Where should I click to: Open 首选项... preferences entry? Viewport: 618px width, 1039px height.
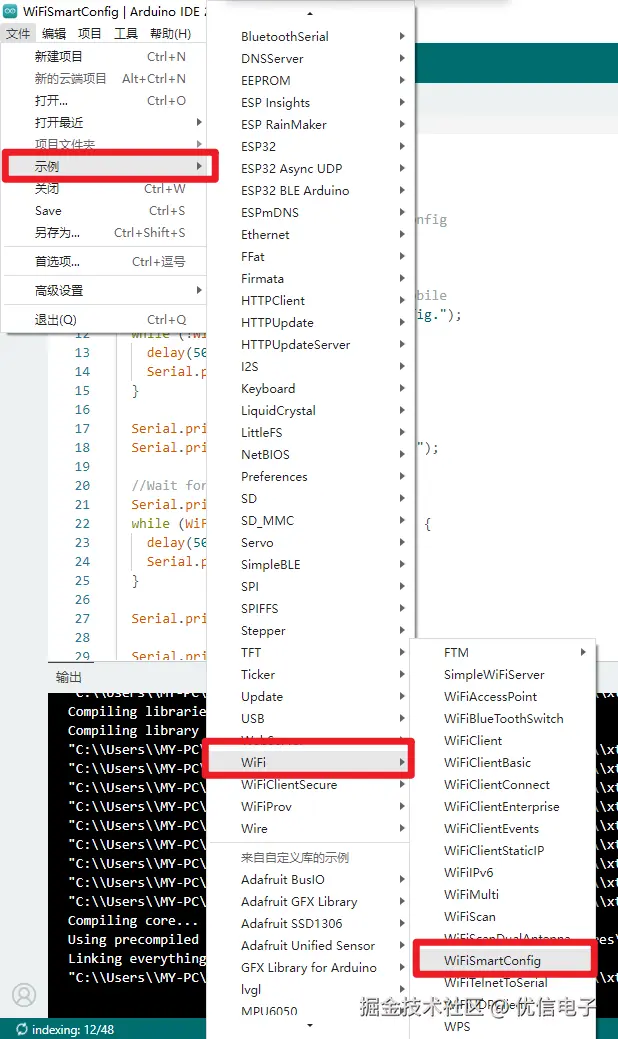(x=105, y=262)
